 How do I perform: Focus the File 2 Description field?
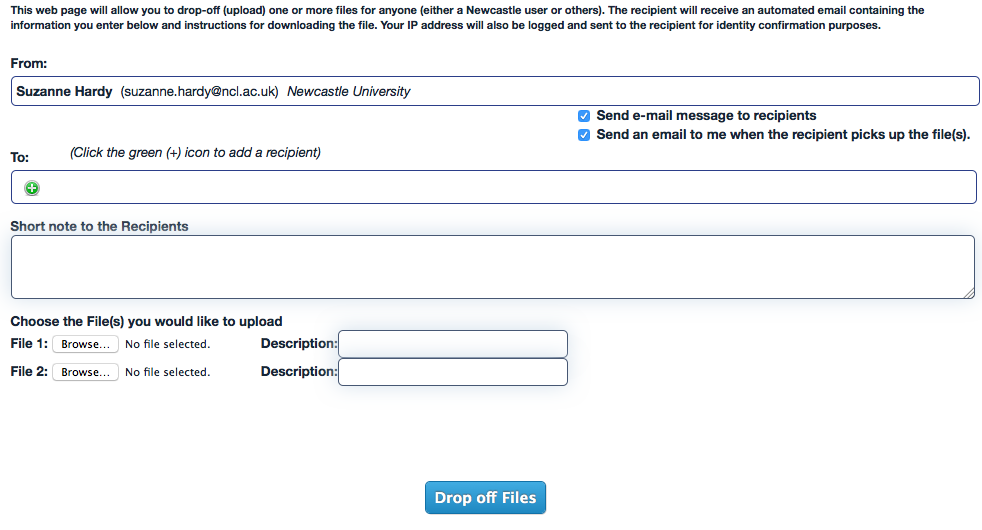pos(453,372)
